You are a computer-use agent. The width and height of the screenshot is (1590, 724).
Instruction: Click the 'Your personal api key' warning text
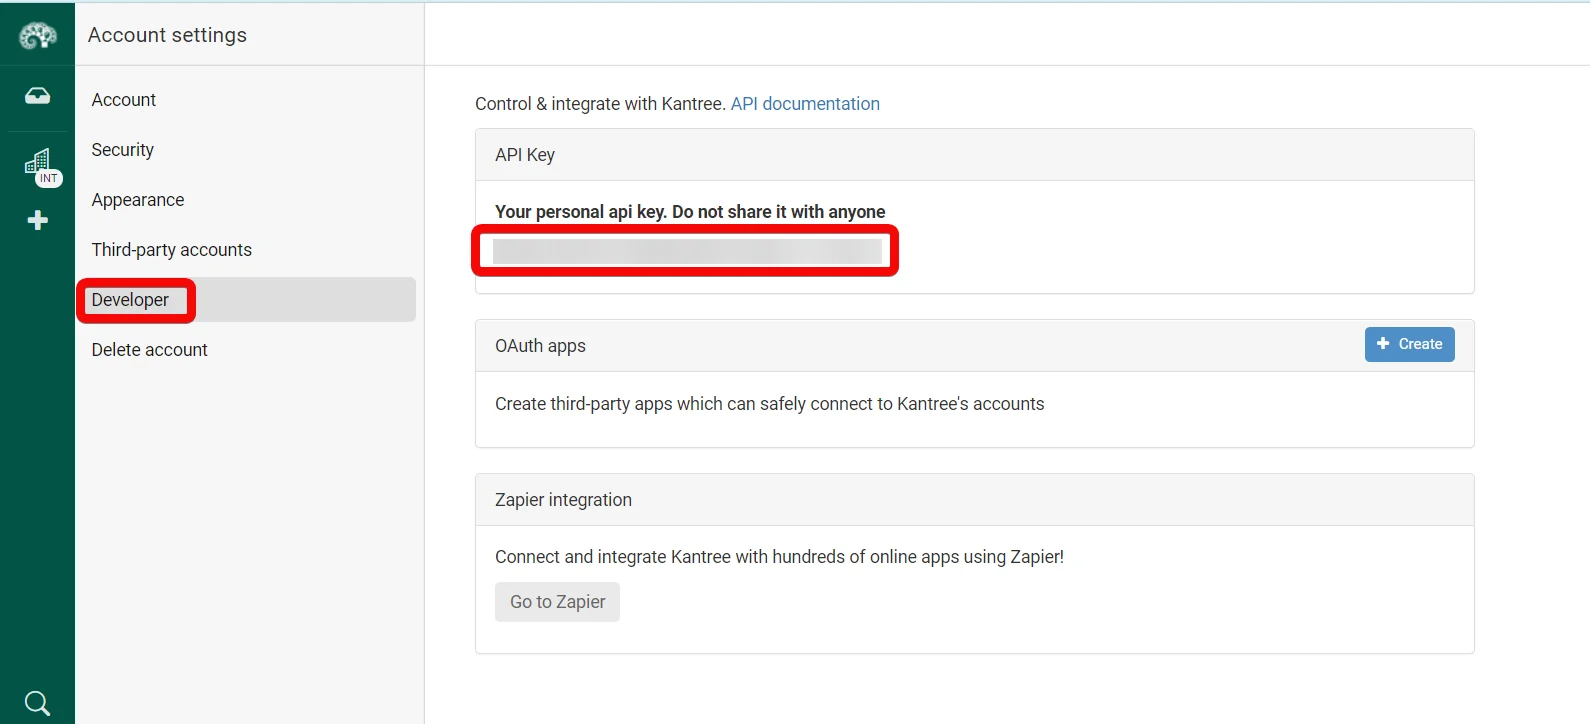[x=690, y=212]
